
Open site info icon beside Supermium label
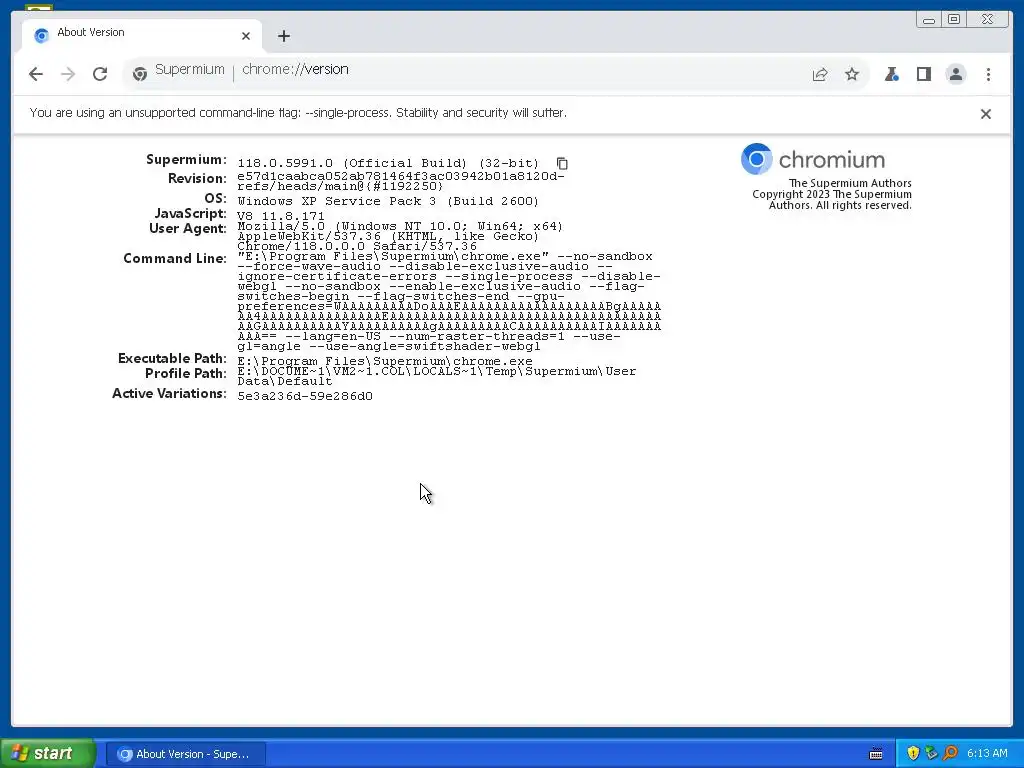pos(139,74)
